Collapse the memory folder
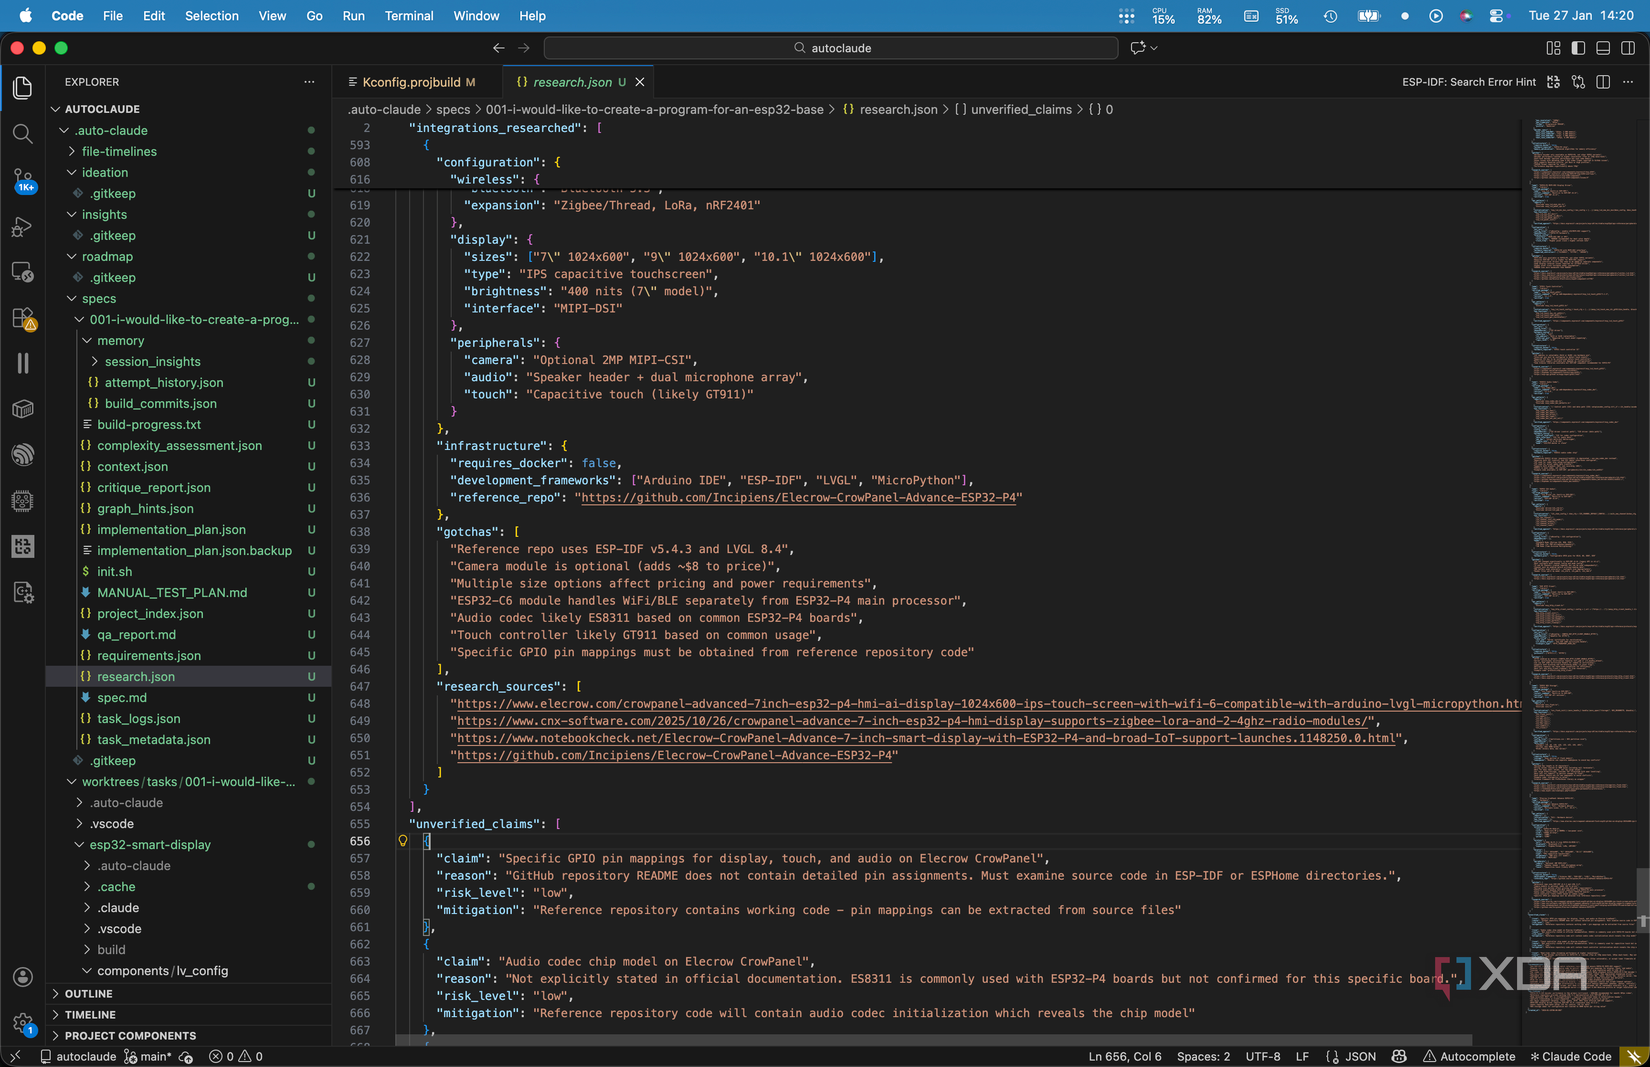This screenshot has width=1650, height=1067. coord(120,341)
